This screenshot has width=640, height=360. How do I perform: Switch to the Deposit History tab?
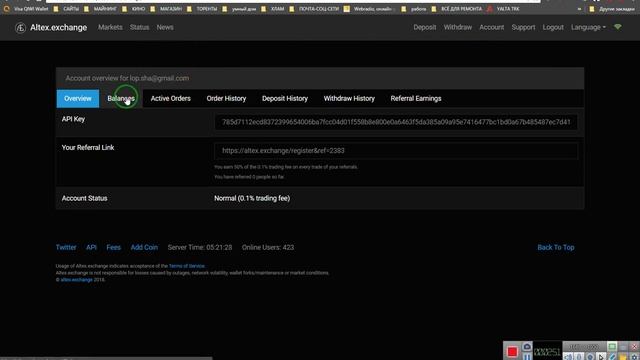click(285, 98)
